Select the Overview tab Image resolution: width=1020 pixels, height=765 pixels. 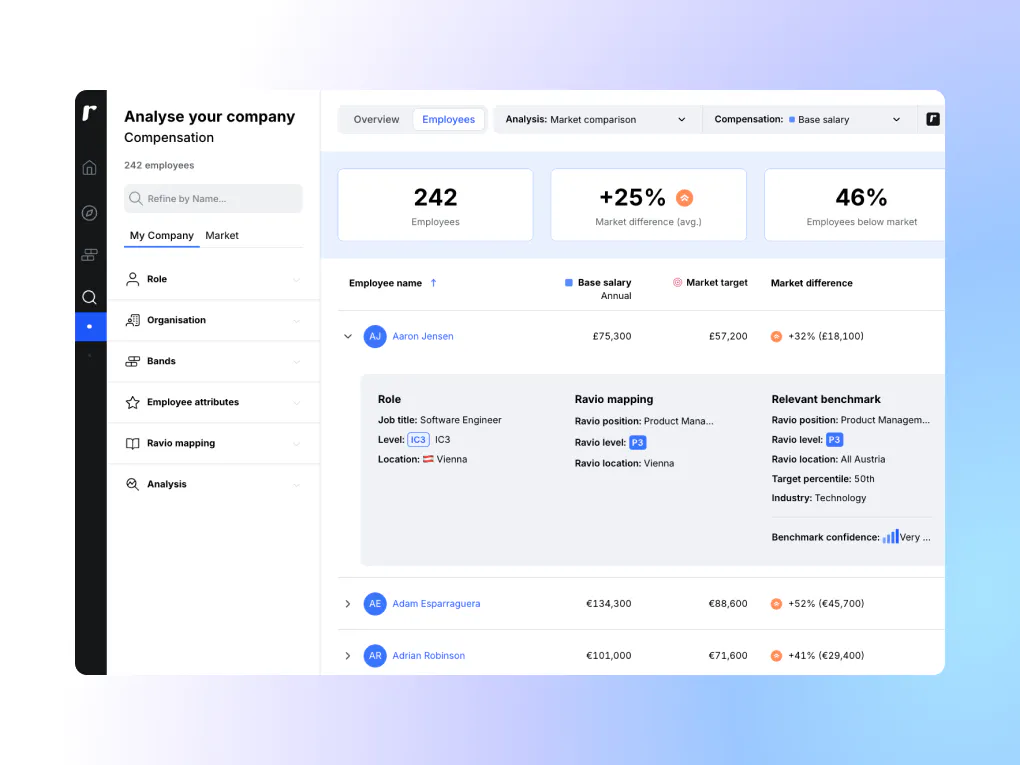click(x=376, y=119)
